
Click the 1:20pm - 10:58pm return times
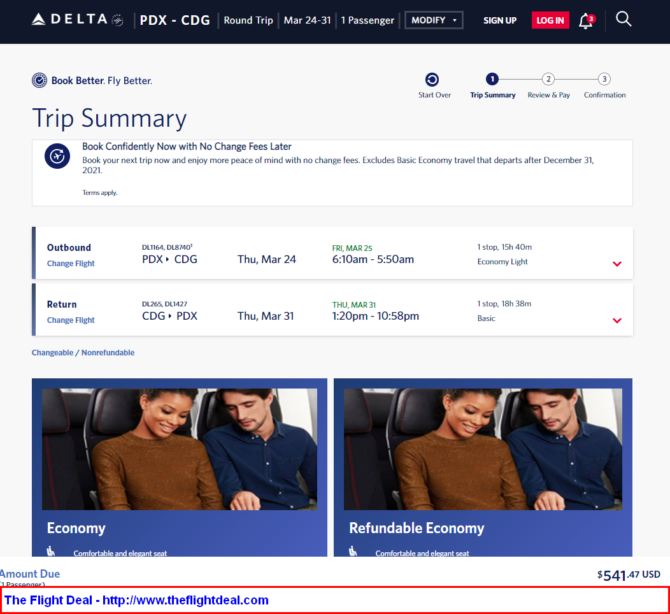point(376,316)
